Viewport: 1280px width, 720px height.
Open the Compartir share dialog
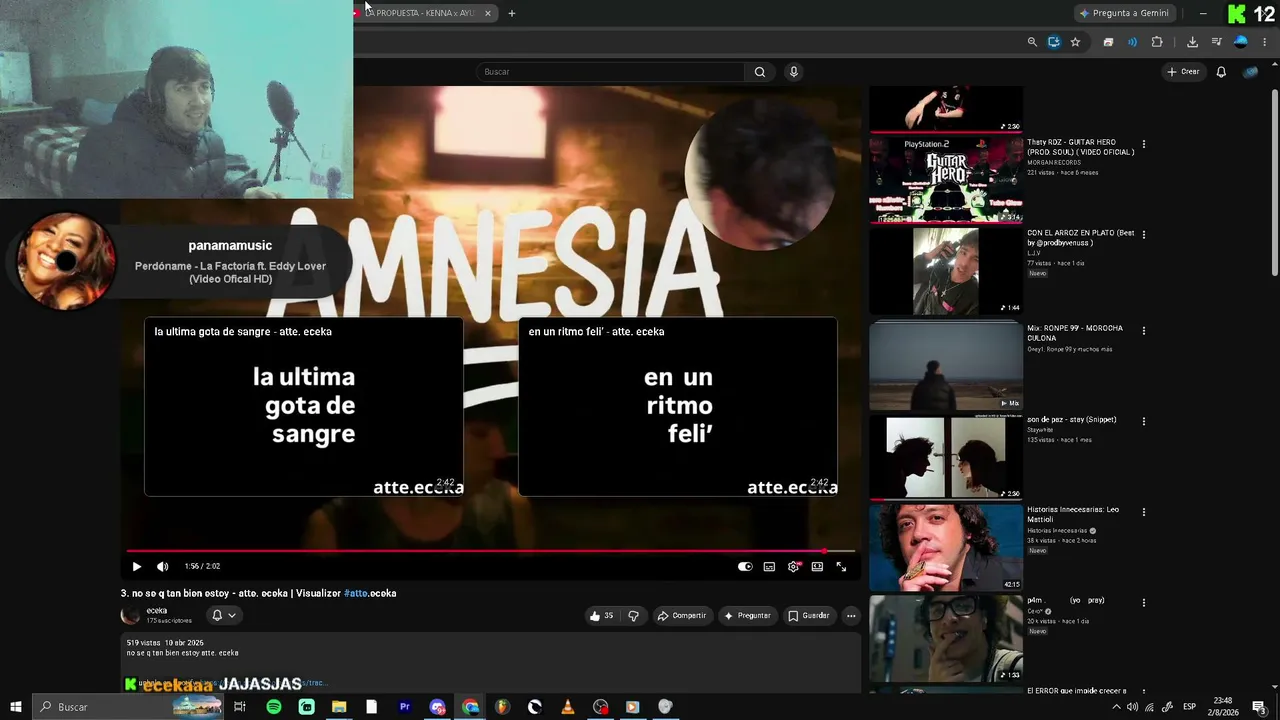[681, 616]
